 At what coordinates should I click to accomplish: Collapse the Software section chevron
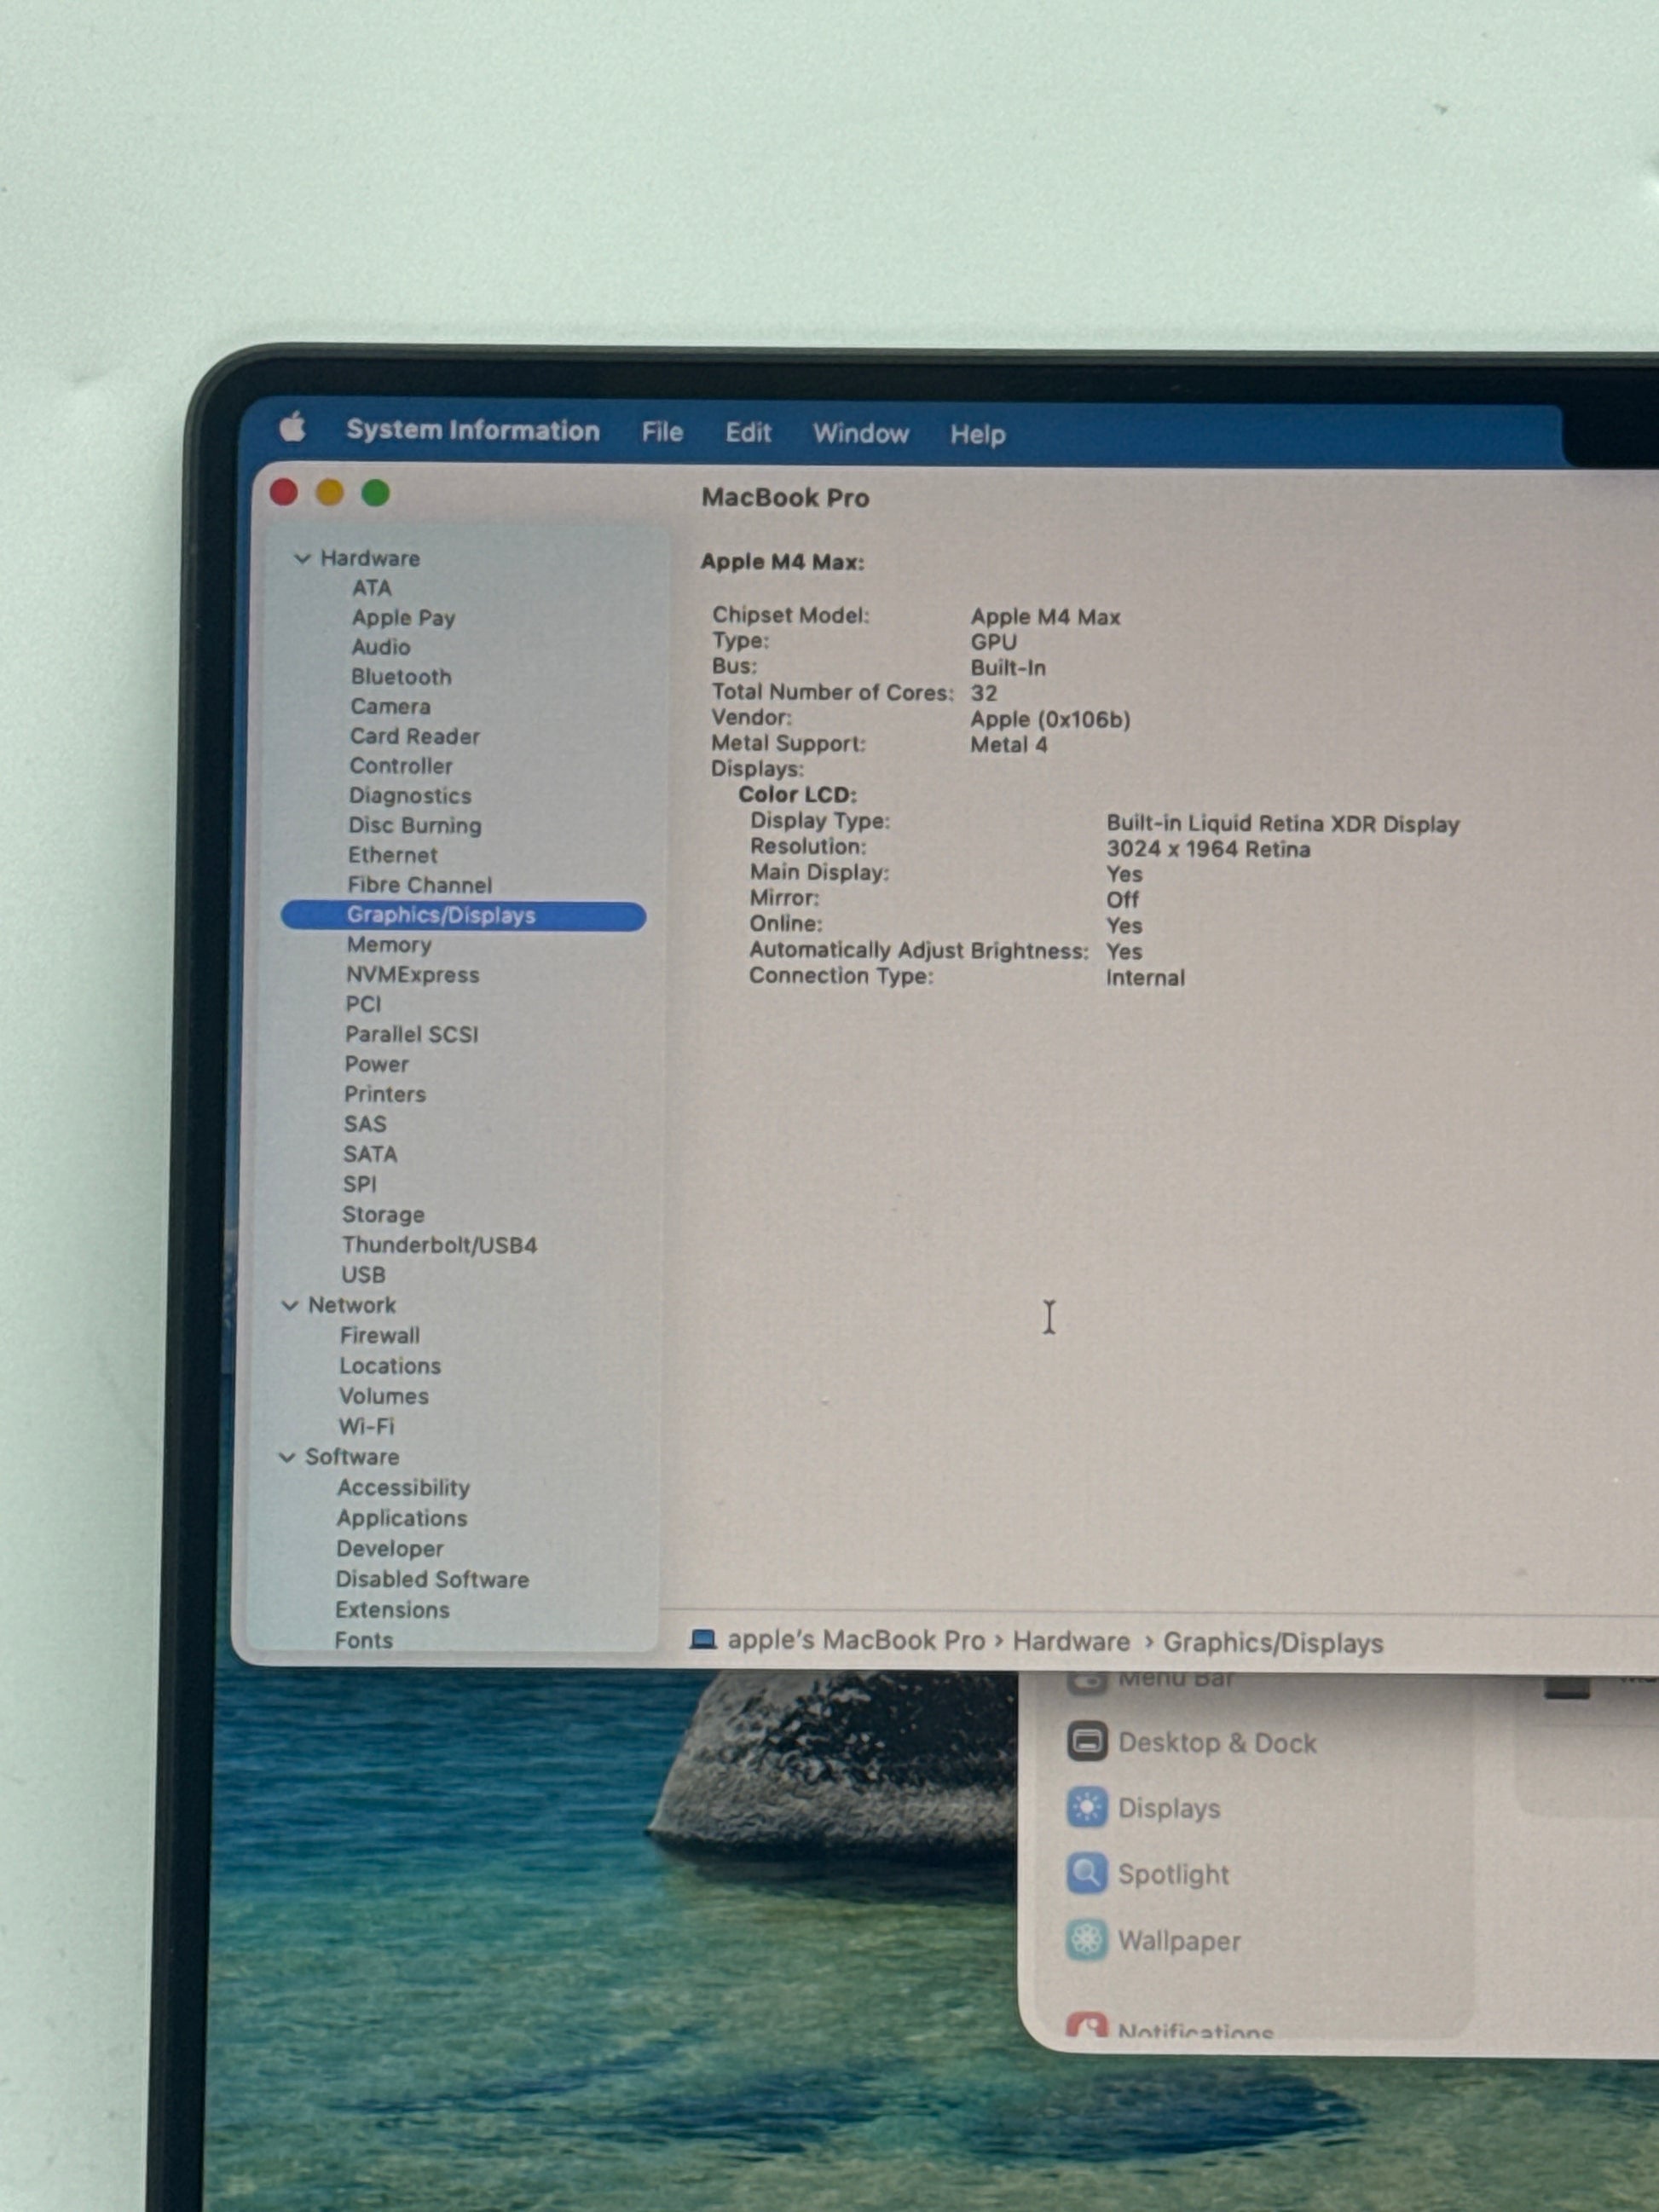287,1457
